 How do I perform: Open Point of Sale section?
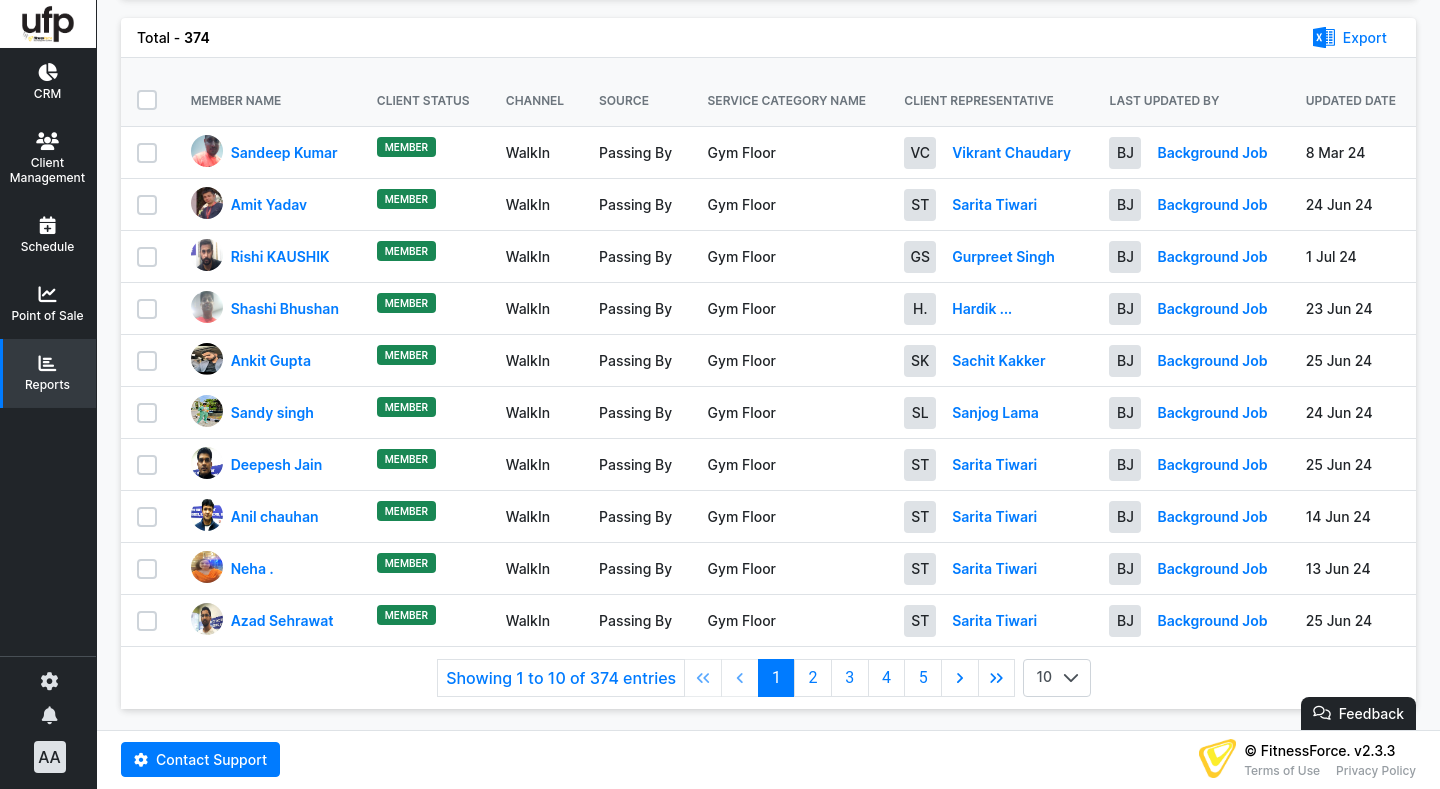48,303
